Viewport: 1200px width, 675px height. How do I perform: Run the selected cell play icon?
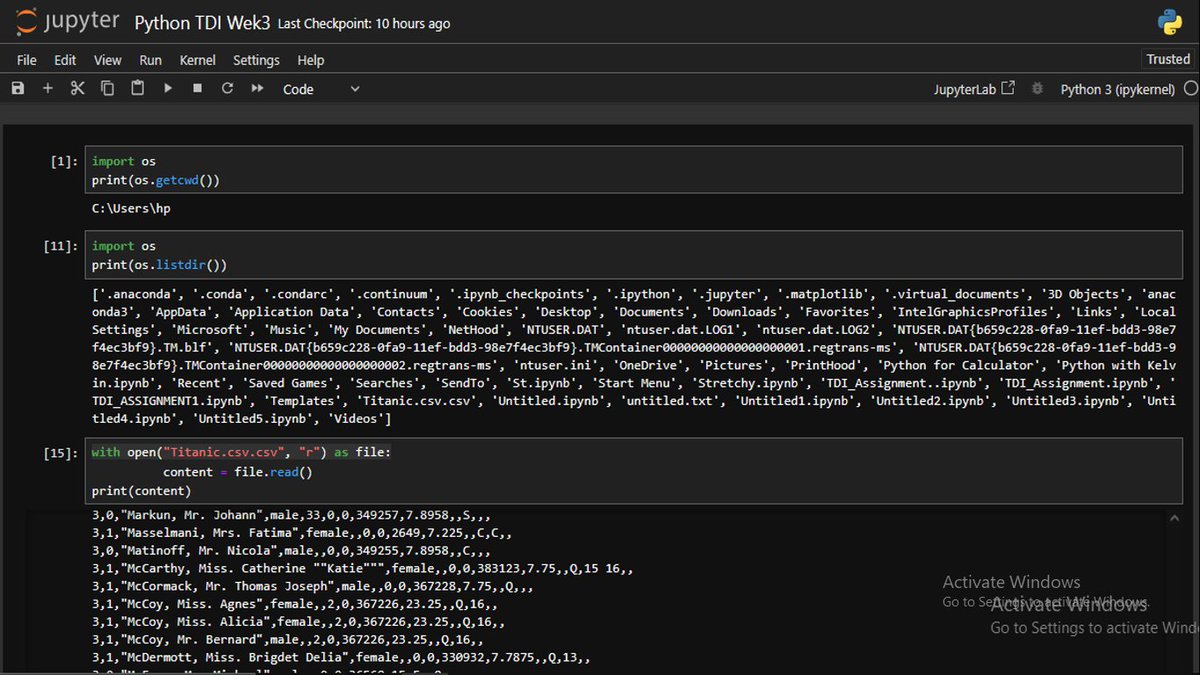pyautogui.click(x=167, y=89)
